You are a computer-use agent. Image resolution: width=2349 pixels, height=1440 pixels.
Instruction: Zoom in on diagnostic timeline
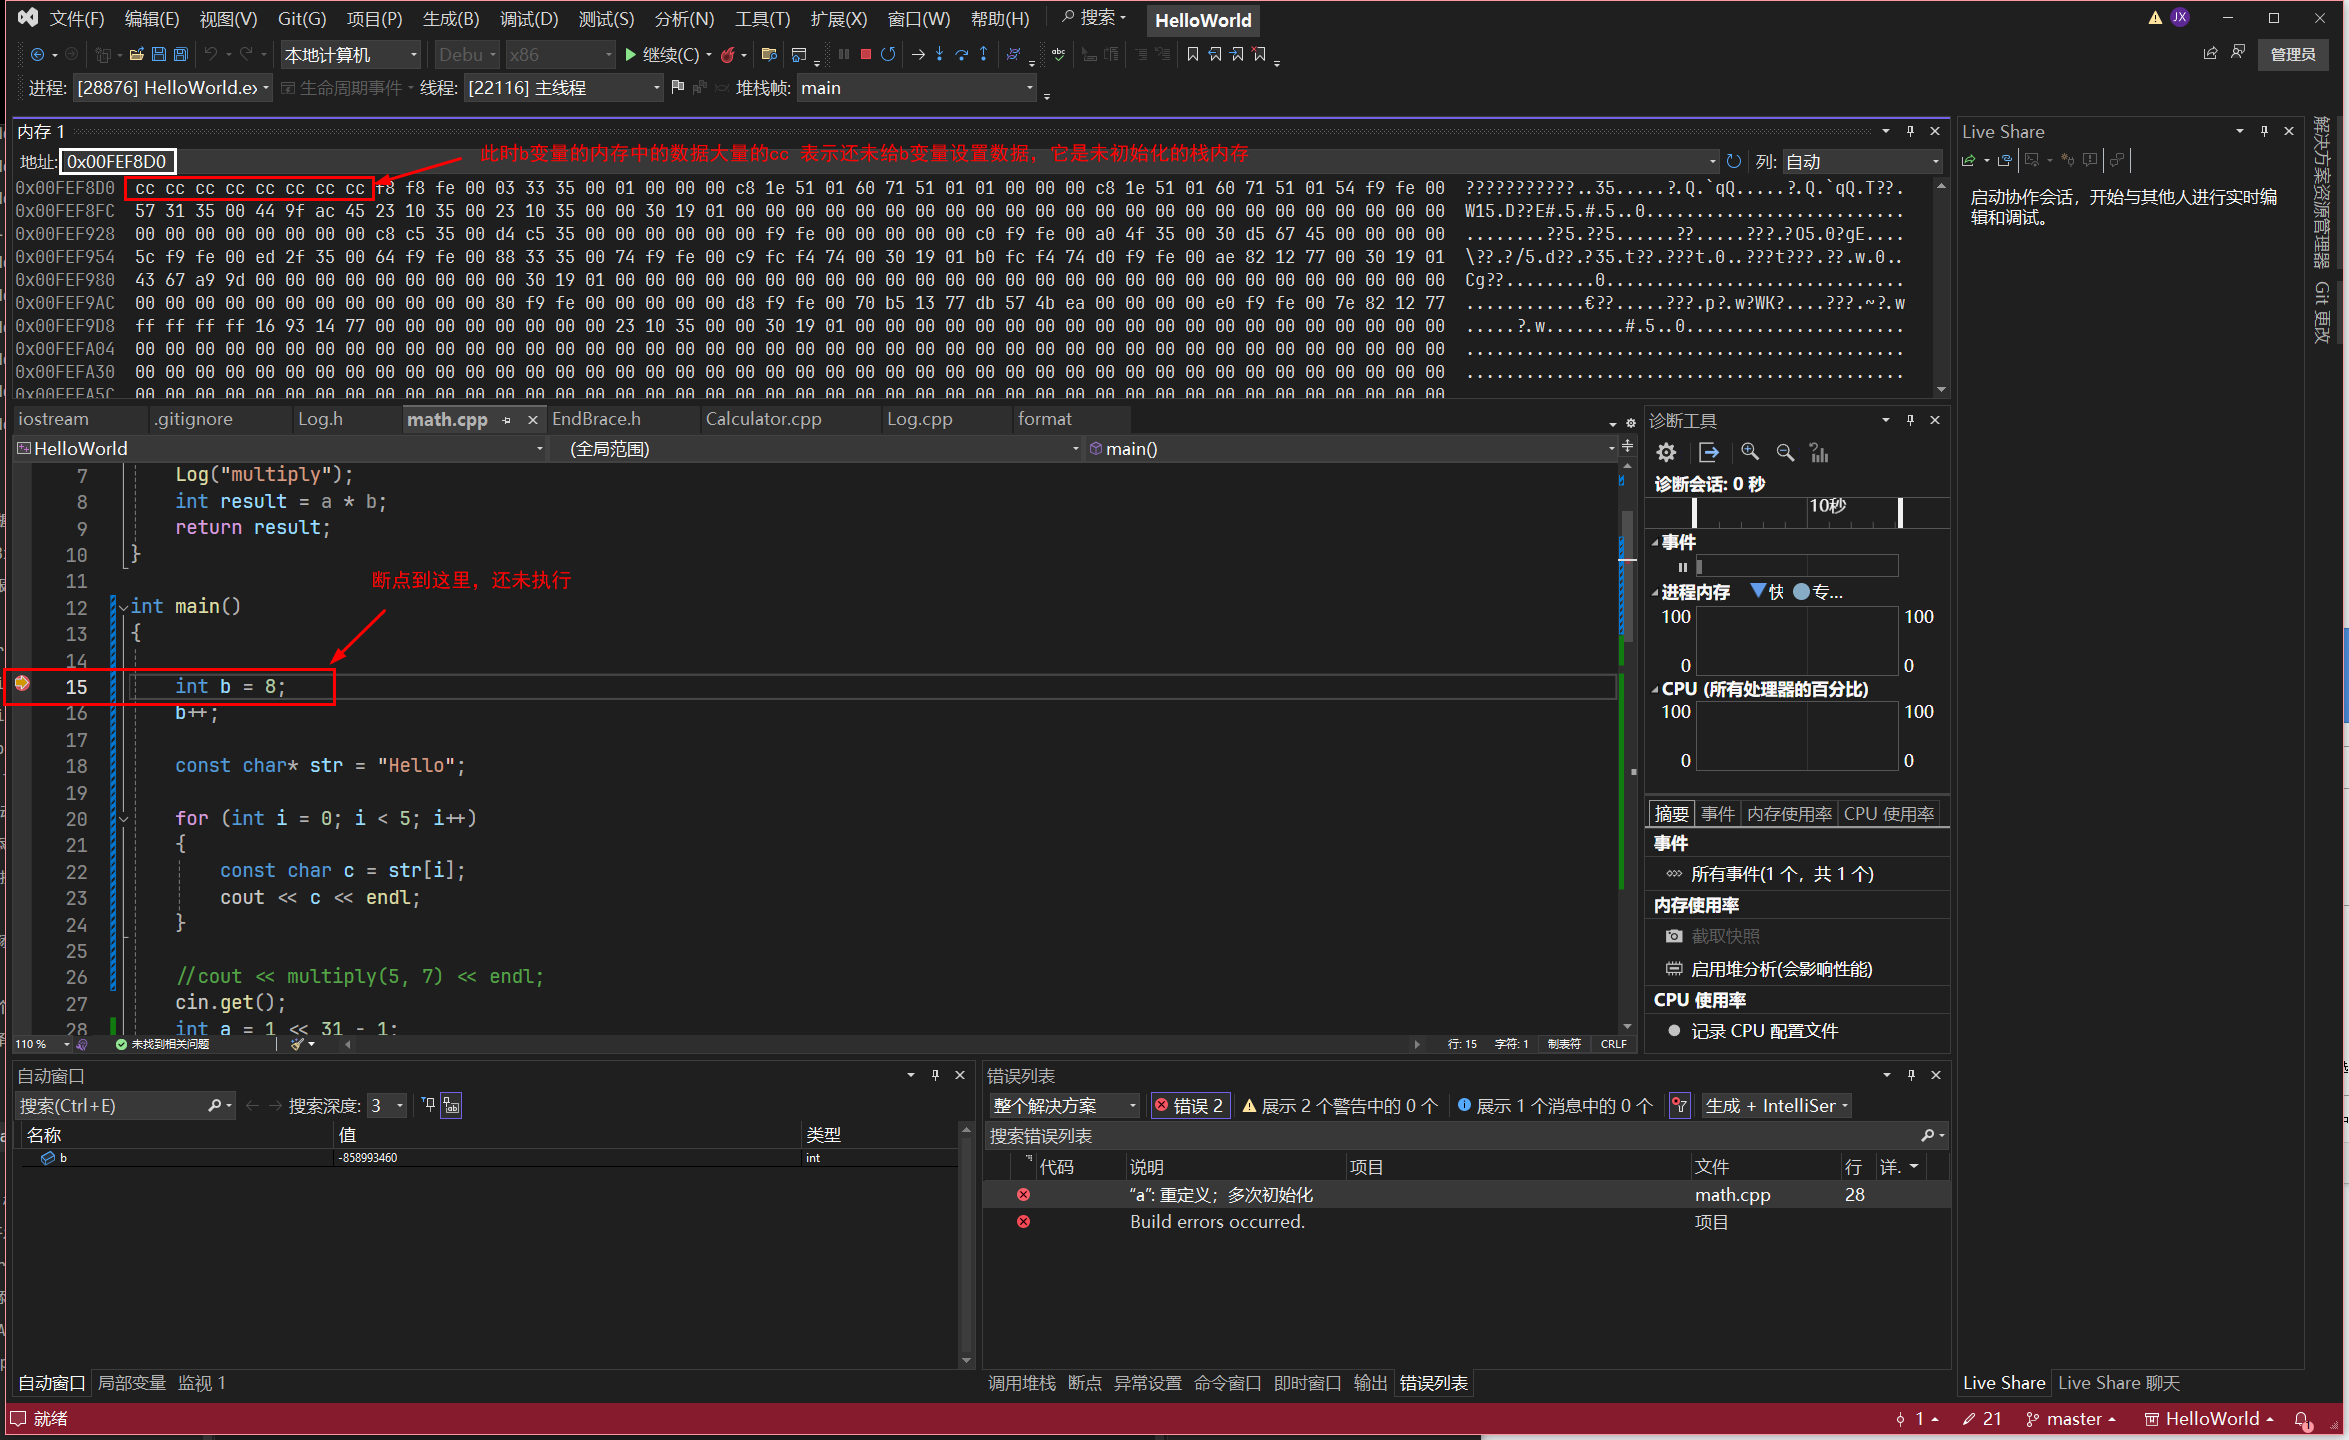pos(1750,453)
